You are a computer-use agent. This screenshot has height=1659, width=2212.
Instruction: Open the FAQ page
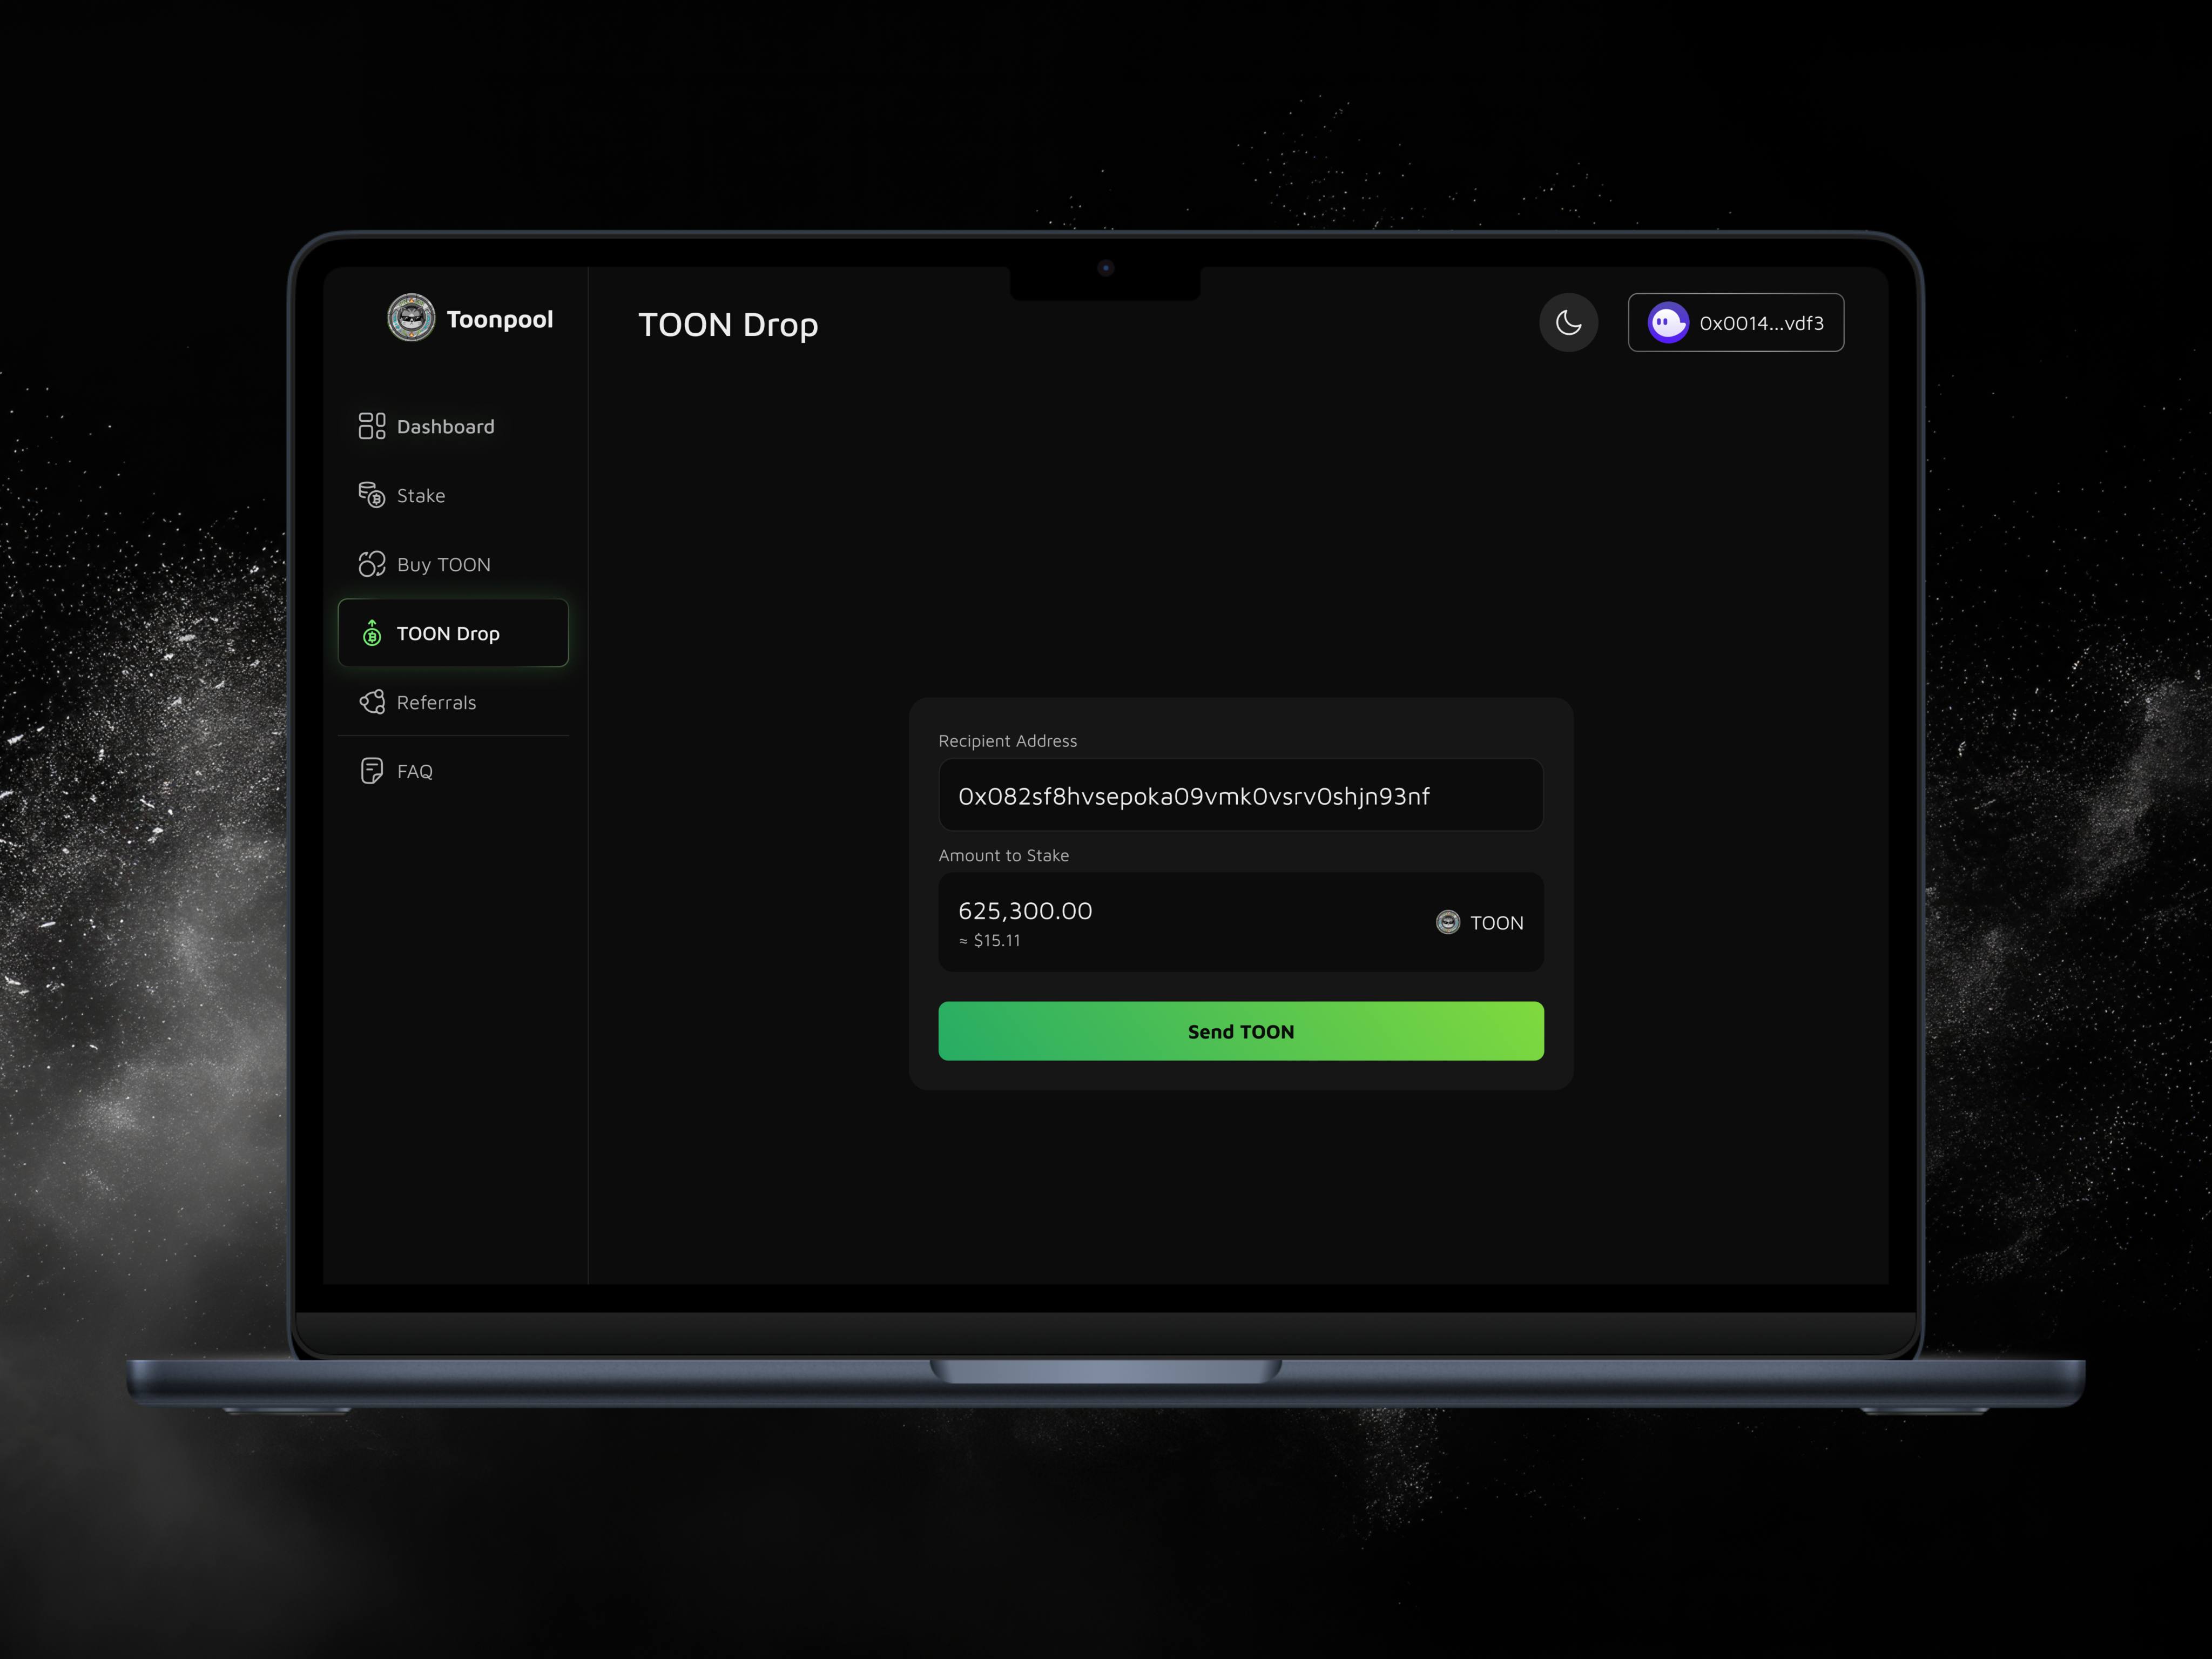pos(415,770)
